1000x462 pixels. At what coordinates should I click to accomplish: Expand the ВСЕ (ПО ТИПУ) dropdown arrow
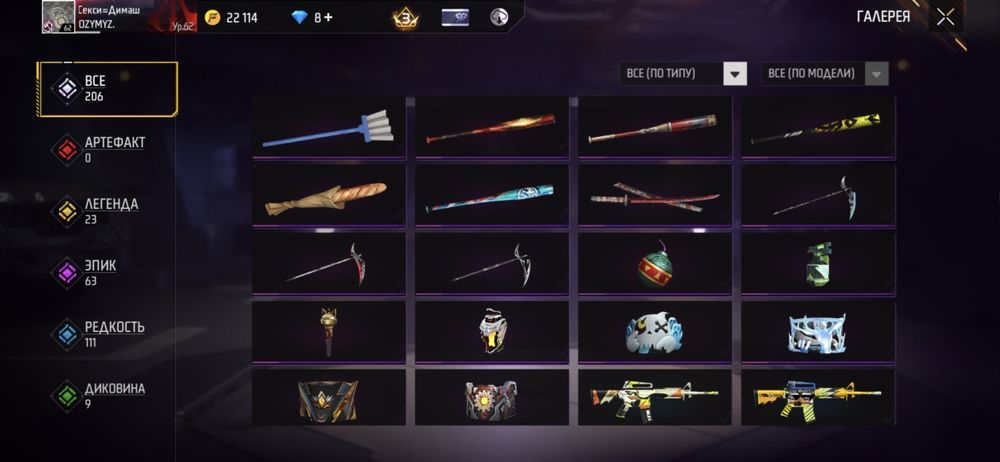tap(735, 74)
